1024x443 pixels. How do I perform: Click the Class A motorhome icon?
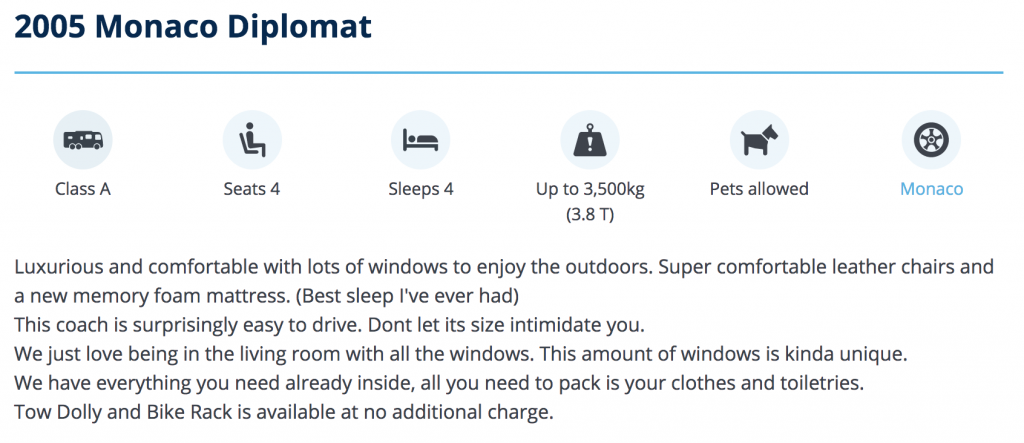83,140
